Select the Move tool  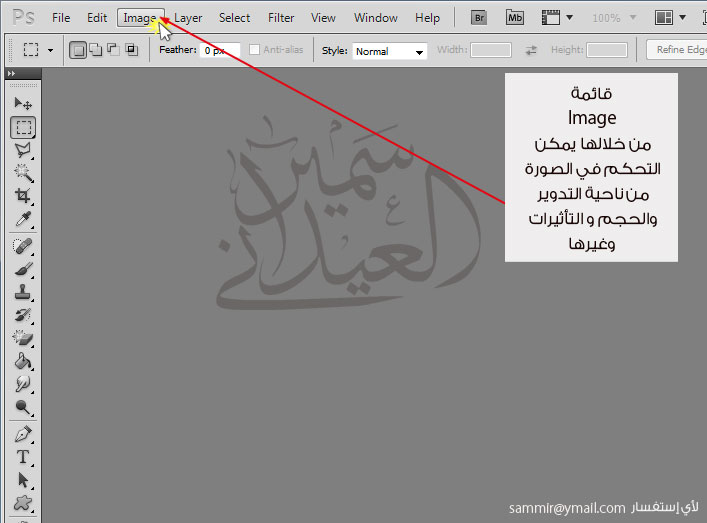pos(23,104)
